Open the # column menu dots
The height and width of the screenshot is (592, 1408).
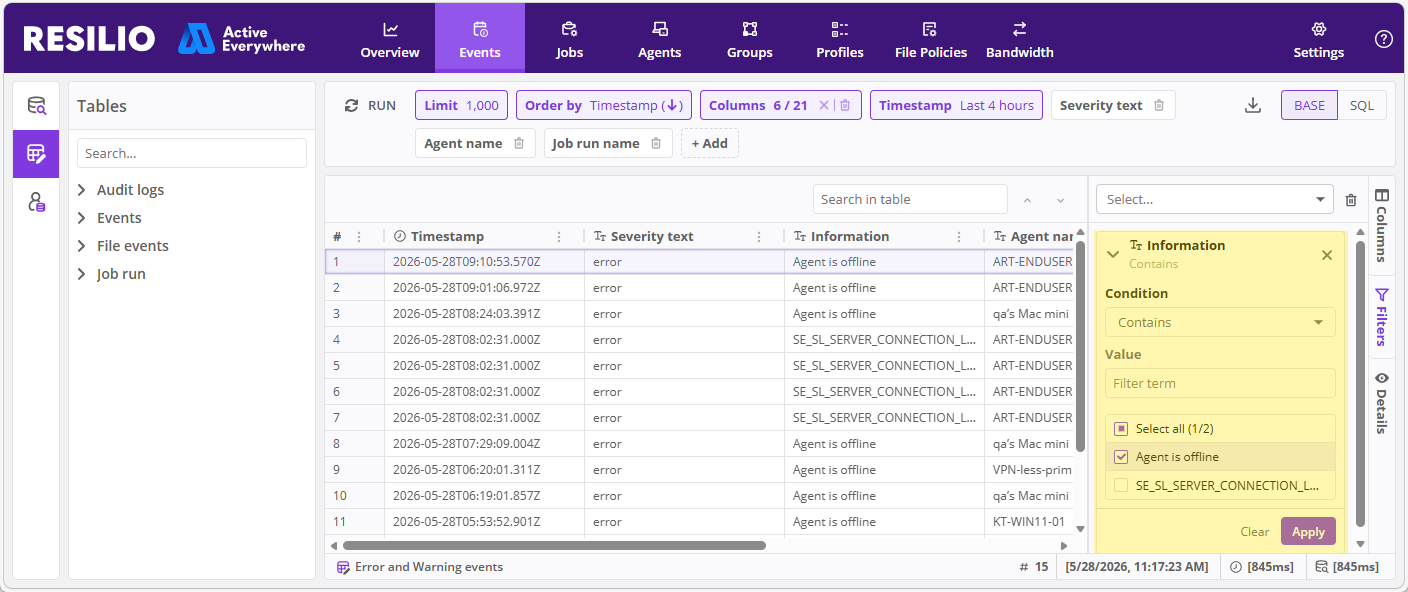[x=359, y=237]
